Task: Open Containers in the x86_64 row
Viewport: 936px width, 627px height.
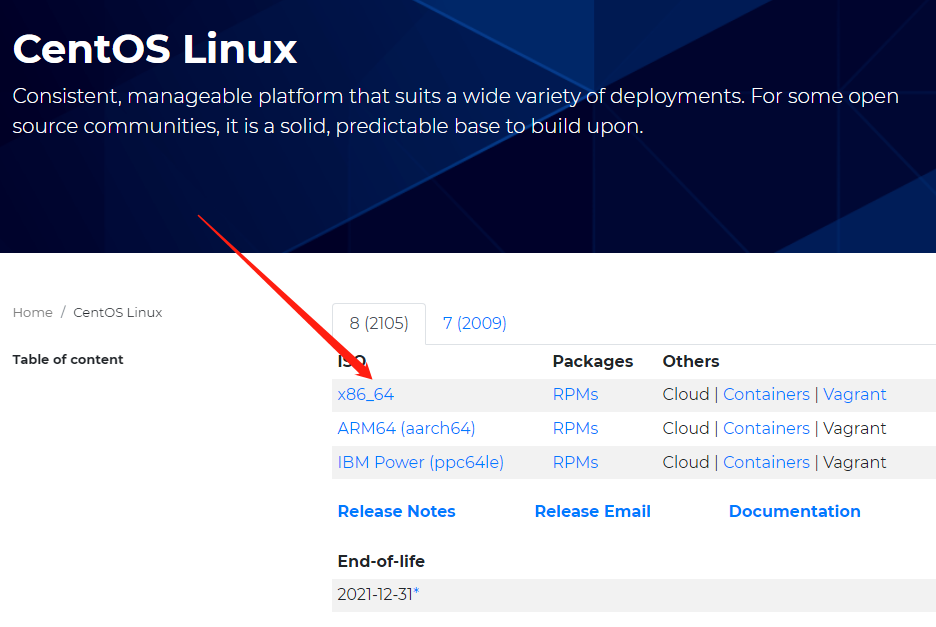Action: [x=766, y=395]
